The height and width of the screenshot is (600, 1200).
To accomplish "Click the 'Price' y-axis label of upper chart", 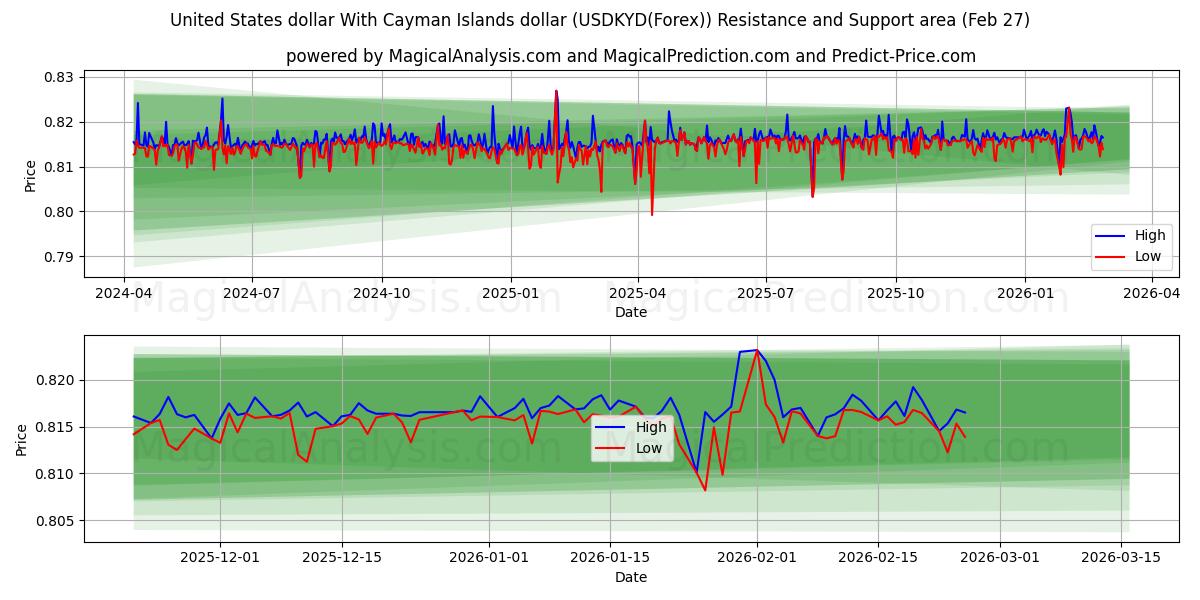I will (30, 175).
